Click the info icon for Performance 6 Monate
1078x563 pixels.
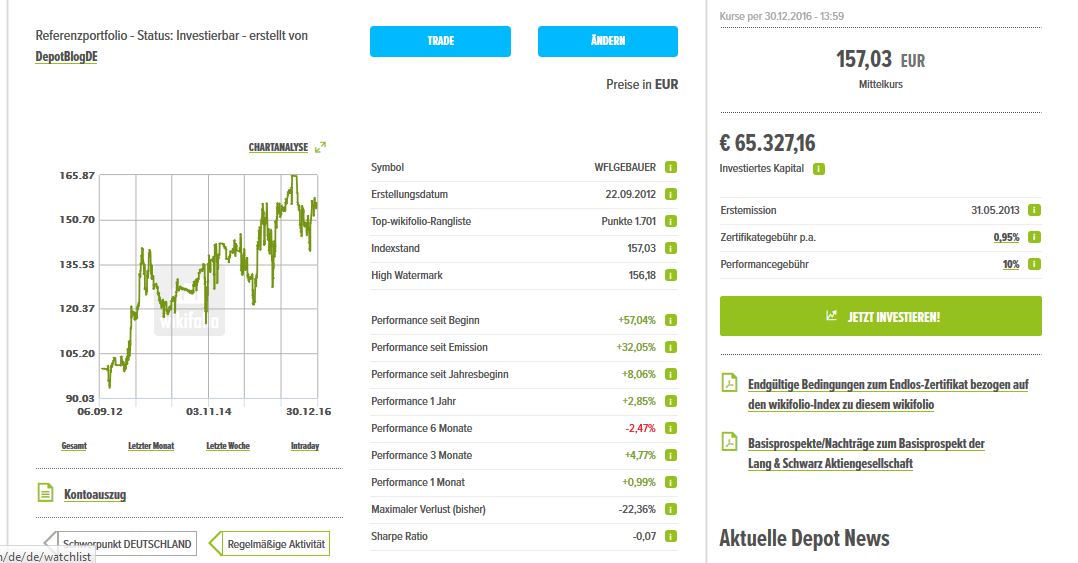click(671, 428)
